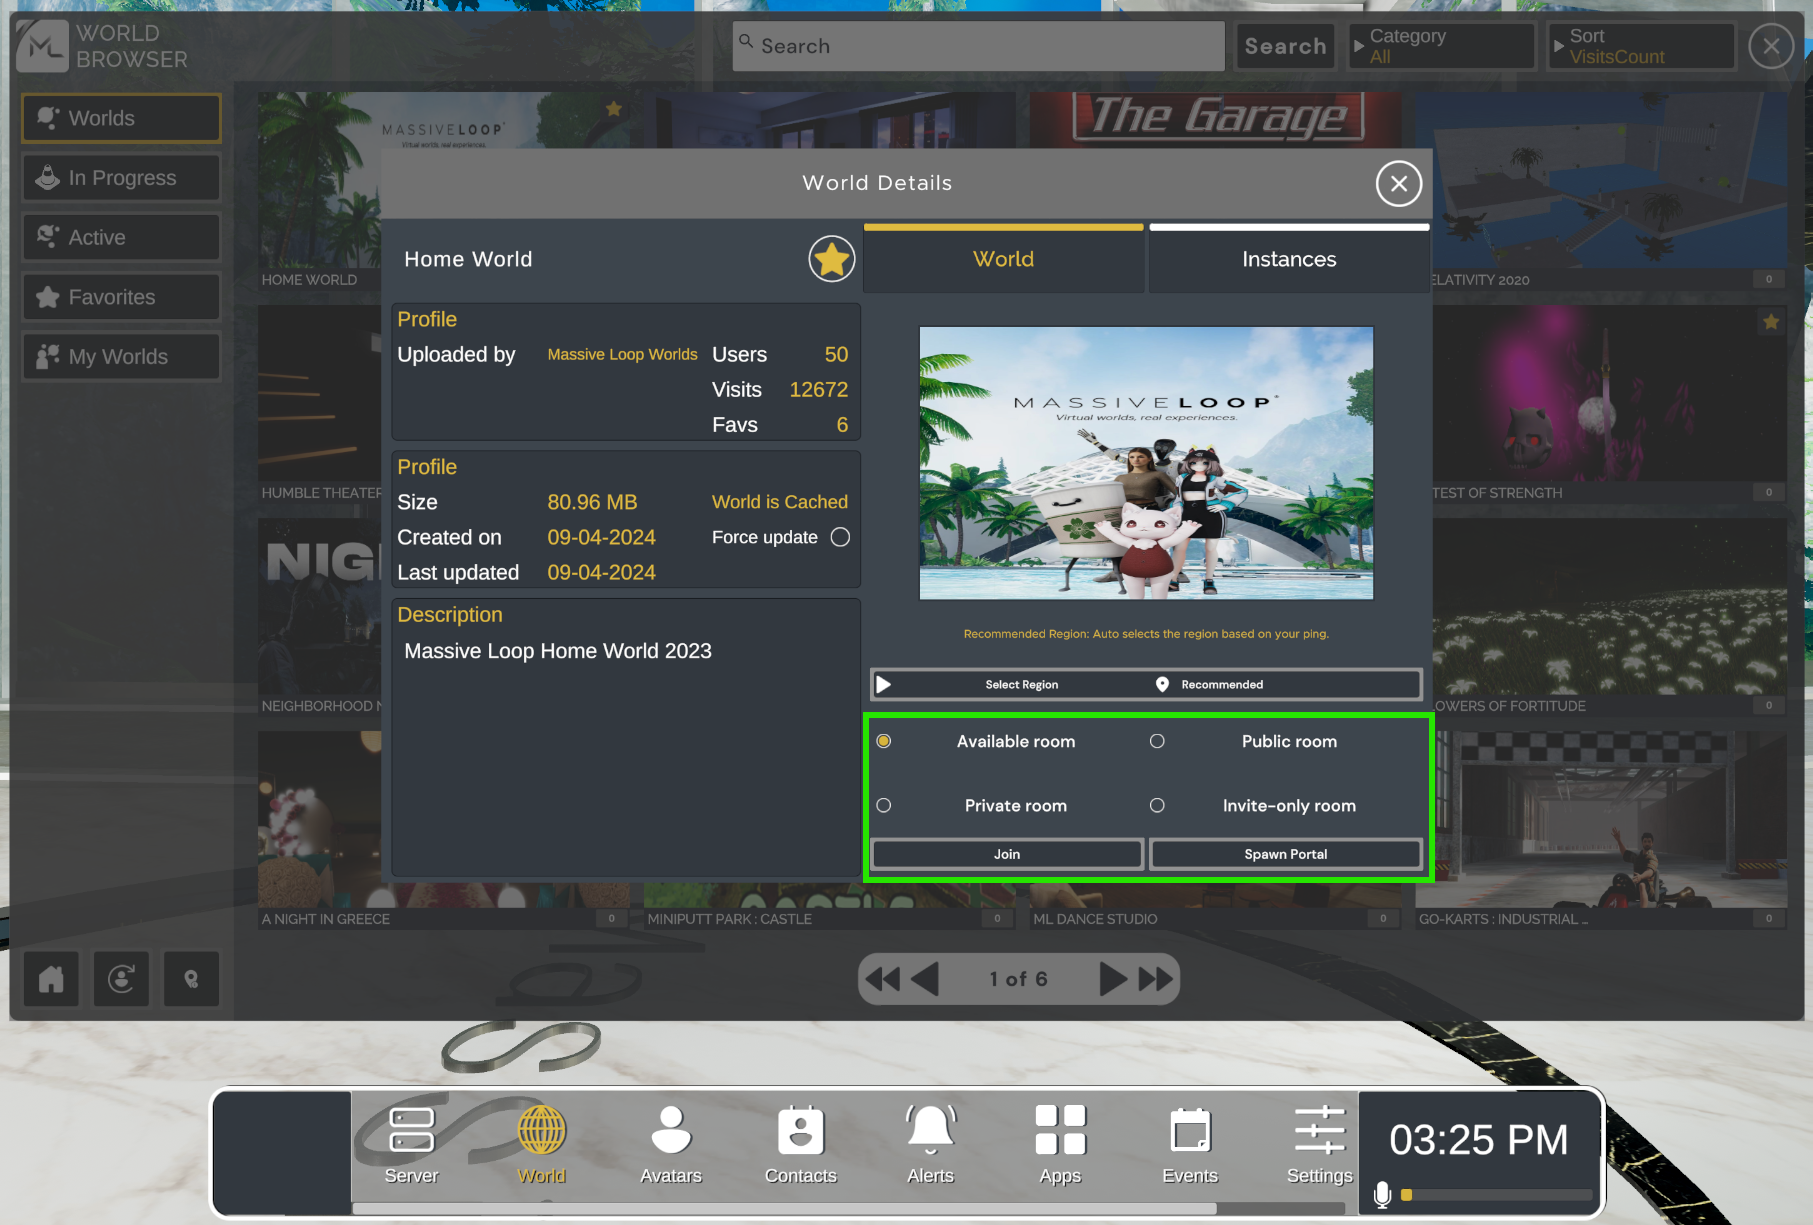Click the refresh icon in World Browser sidebar
The height and width of the screenshot is (1225, 1813).
click(121, 978)
